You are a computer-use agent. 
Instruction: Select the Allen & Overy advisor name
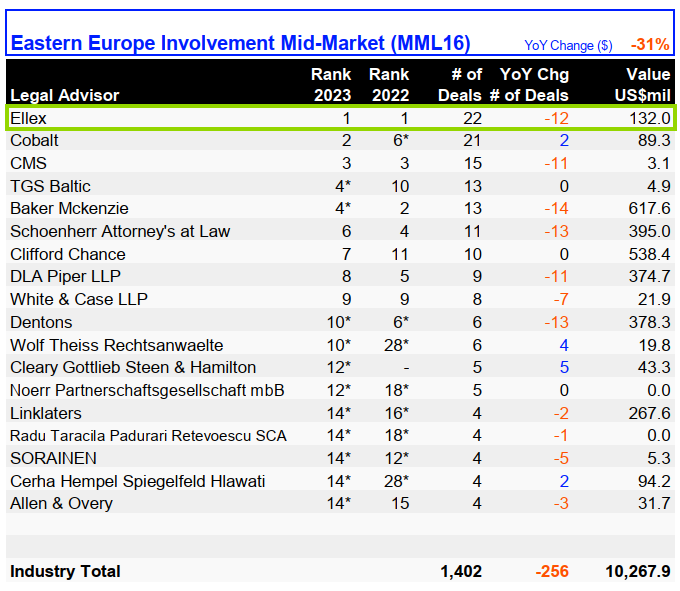[61, 504]
